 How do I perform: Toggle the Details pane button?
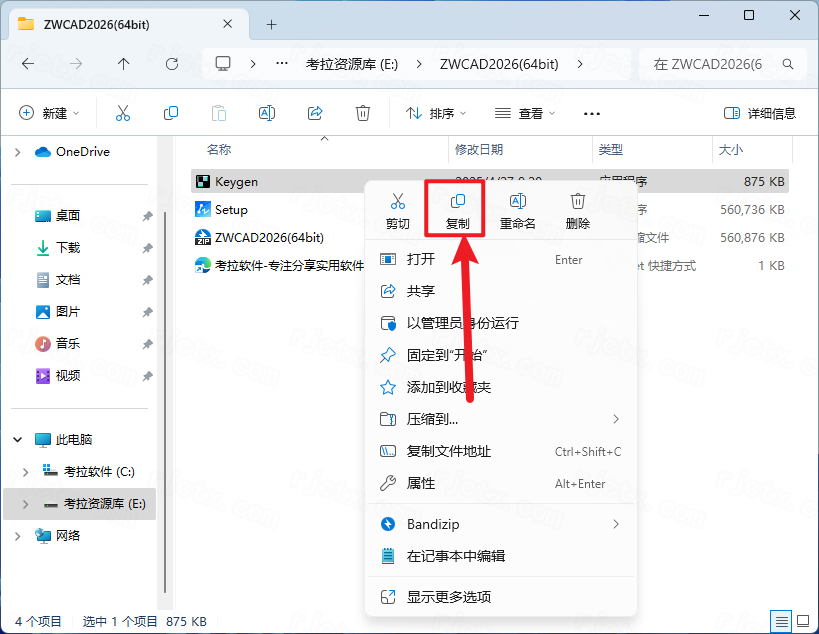click(759, 113)
